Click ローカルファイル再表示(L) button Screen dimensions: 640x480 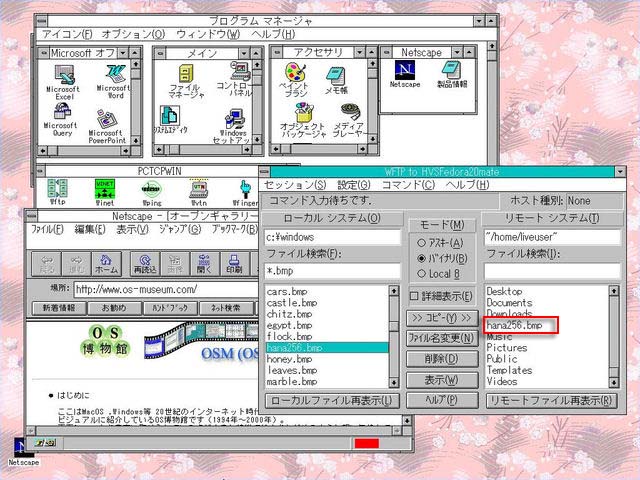(x=332, y=400)
